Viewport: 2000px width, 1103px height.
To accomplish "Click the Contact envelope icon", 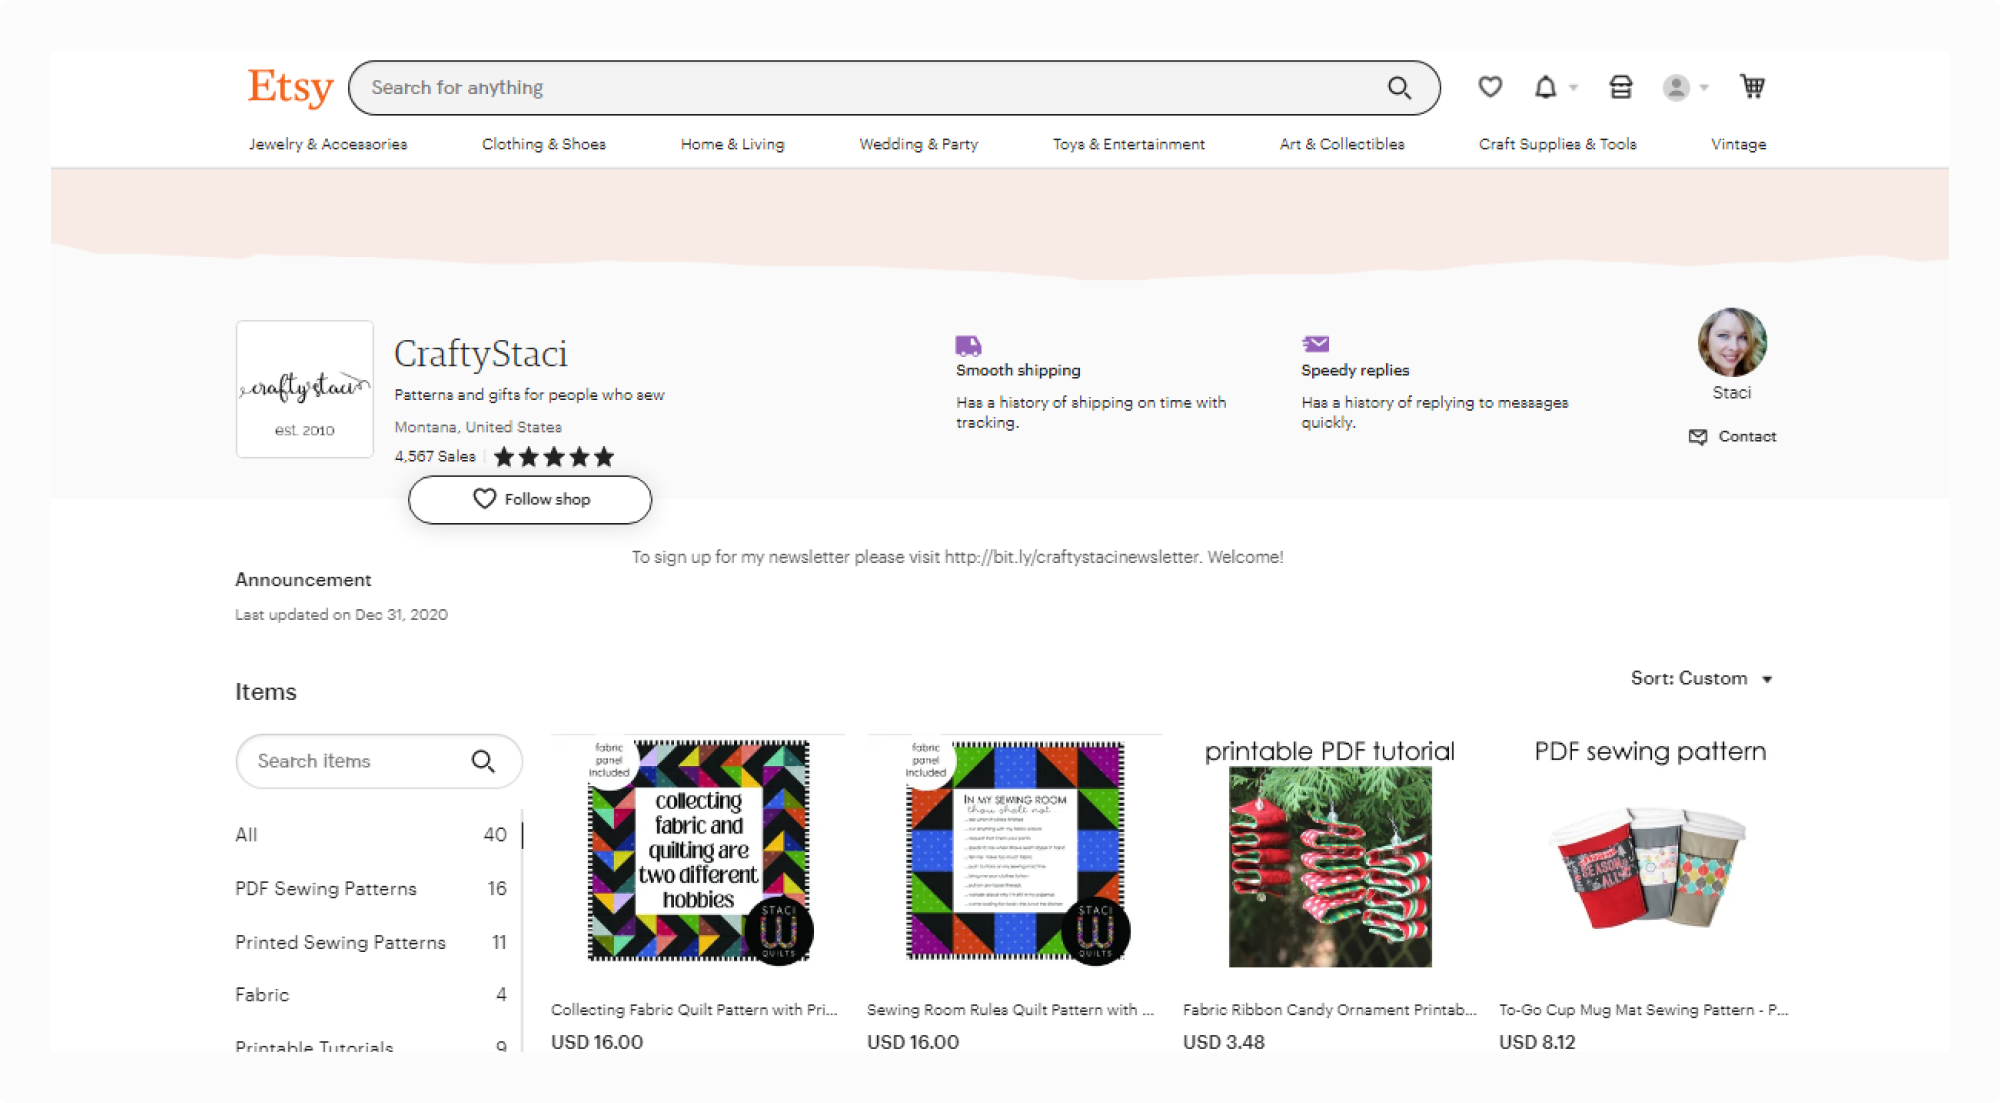I will point(1698,437).
